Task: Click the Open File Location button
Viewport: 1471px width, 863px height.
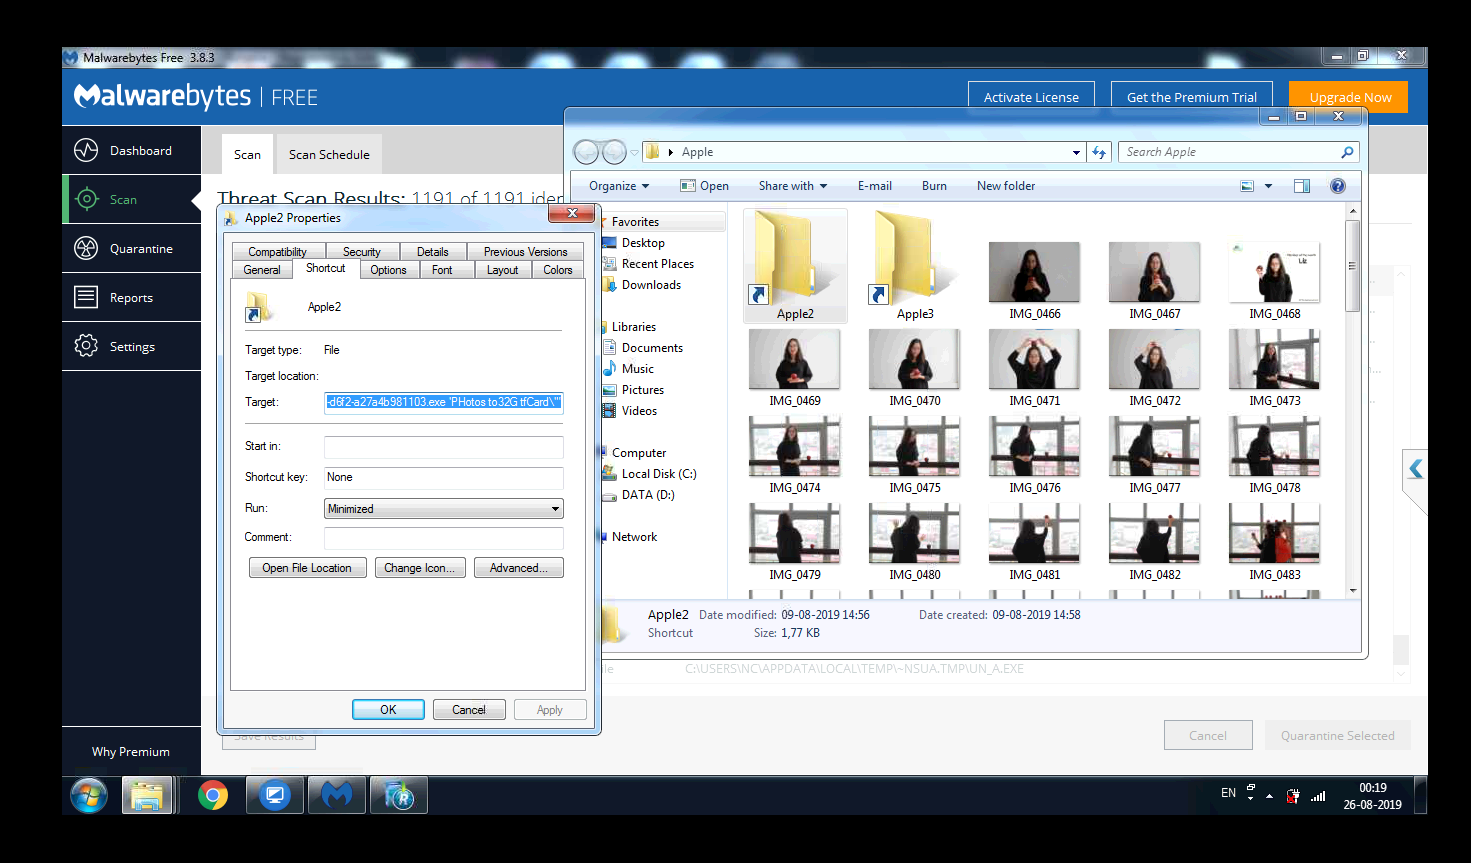Action: 307,568
